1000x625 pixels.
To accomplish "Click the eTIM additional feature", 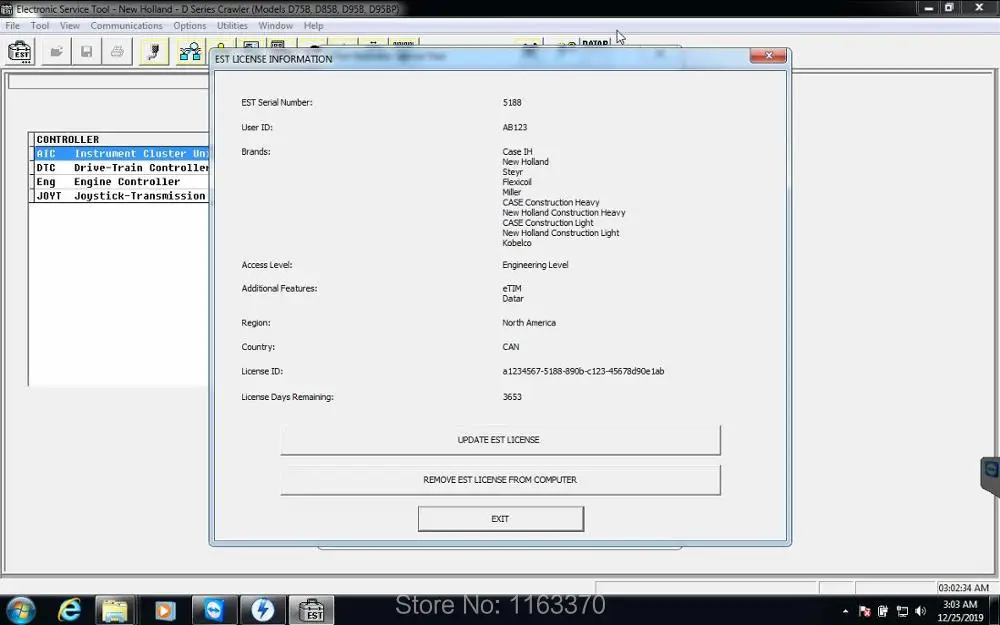I will pyautogui.click(x=511, y=288).
